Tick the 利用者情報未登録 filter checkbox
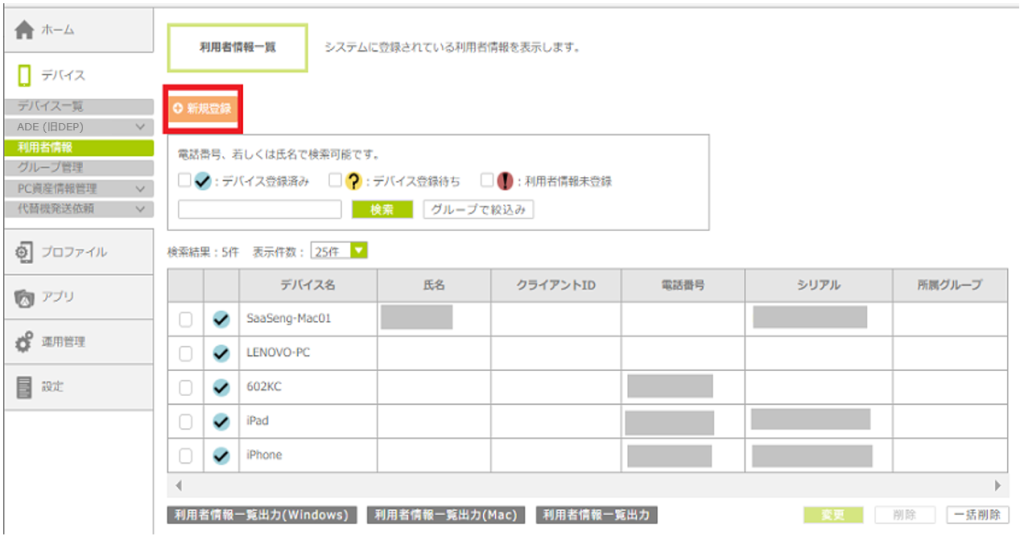The height and width of the screenshot is (536, 1024). (x=487, y=181)
